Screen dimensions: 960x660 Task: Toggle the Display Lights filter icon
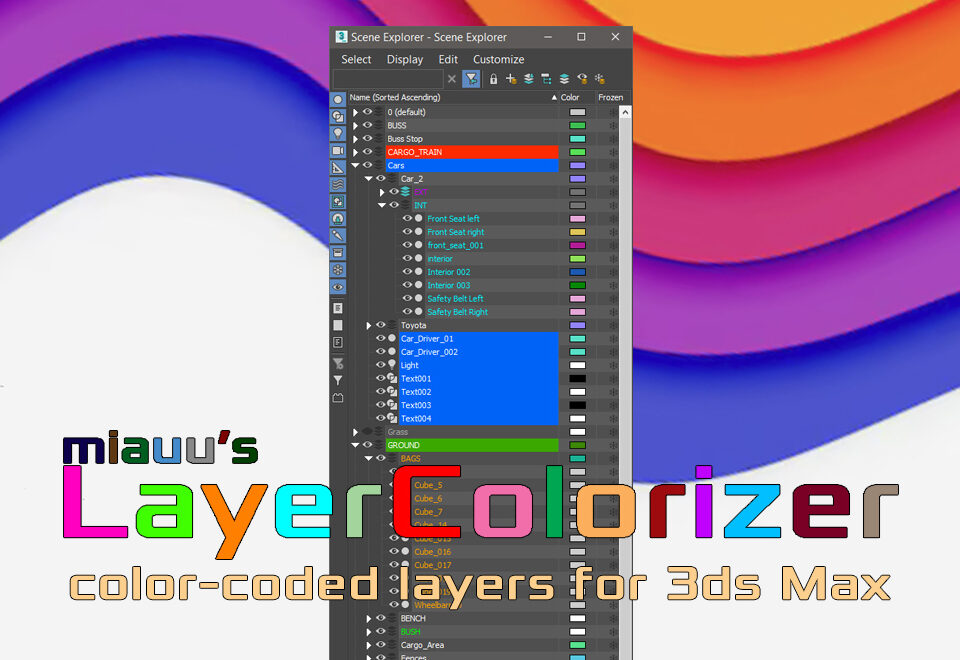[x=338, y=133]
